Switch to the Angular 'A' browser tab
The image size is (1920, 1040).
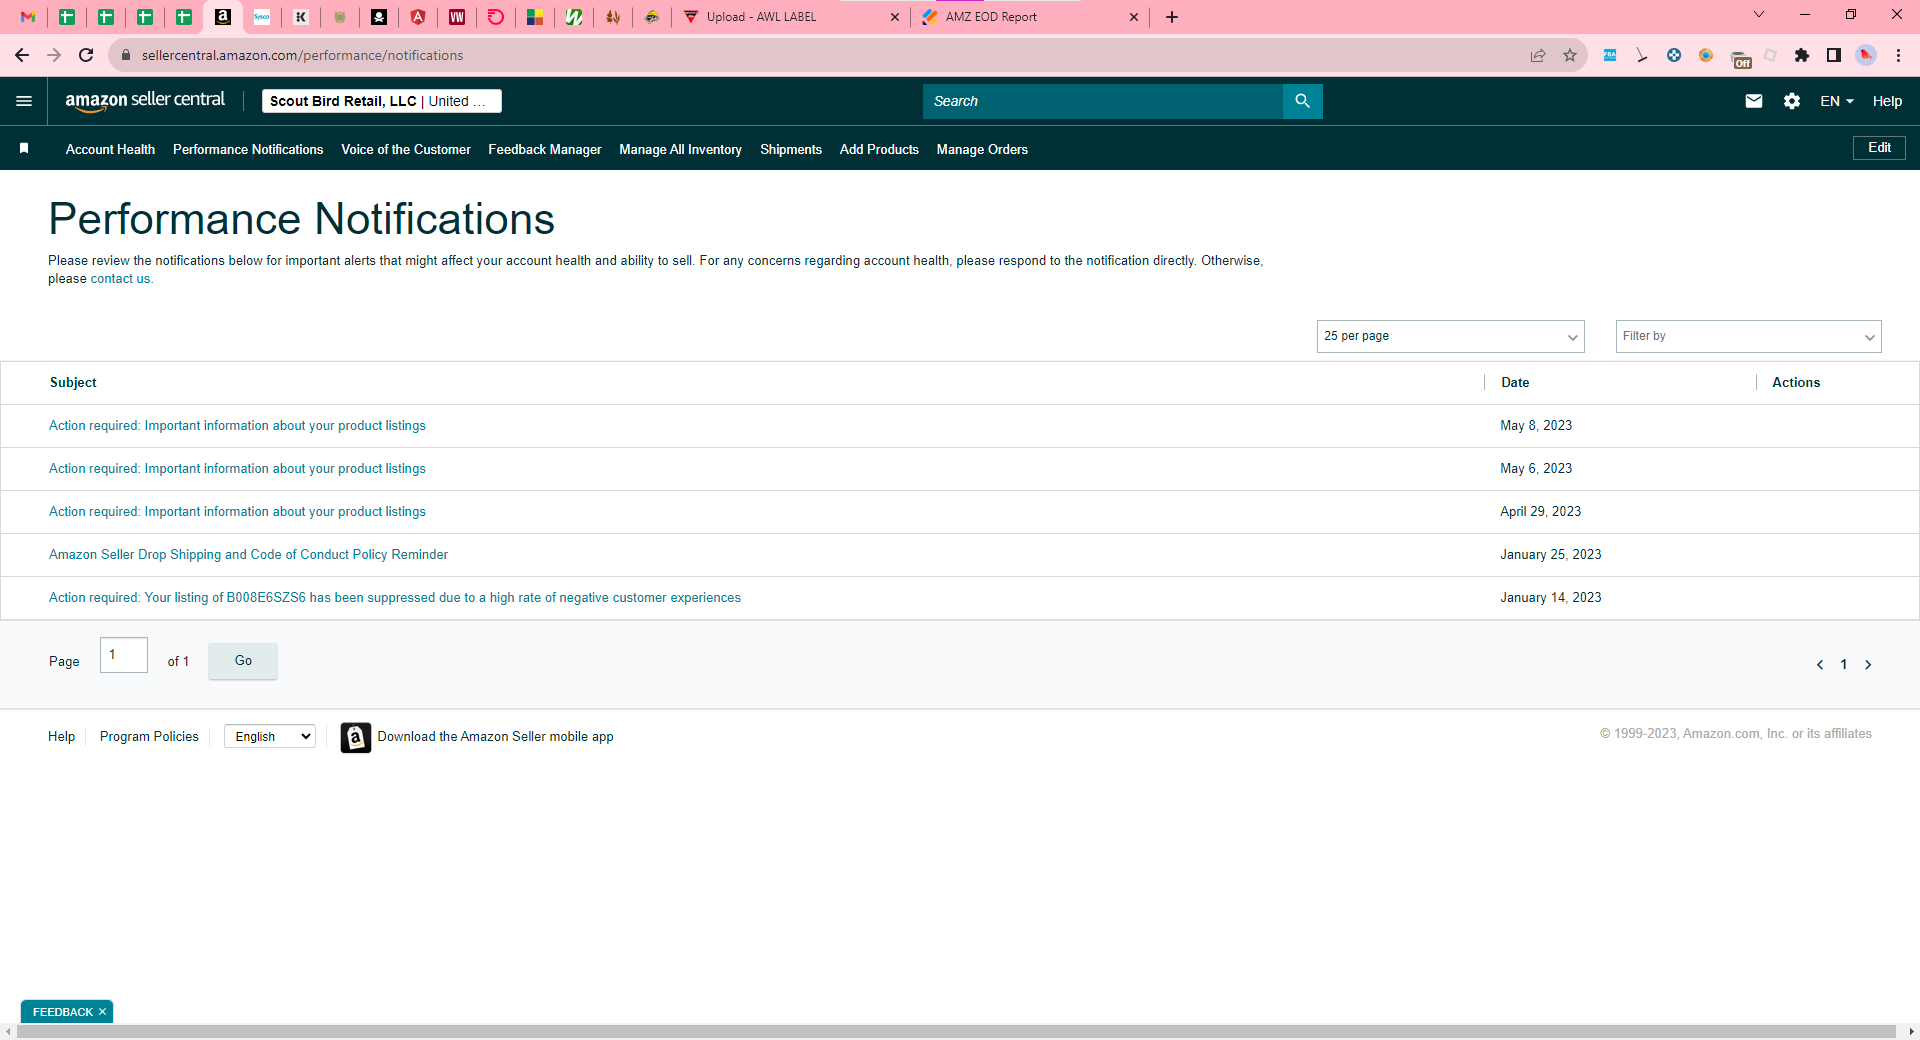pyautogui.click(x=418, y=17)
